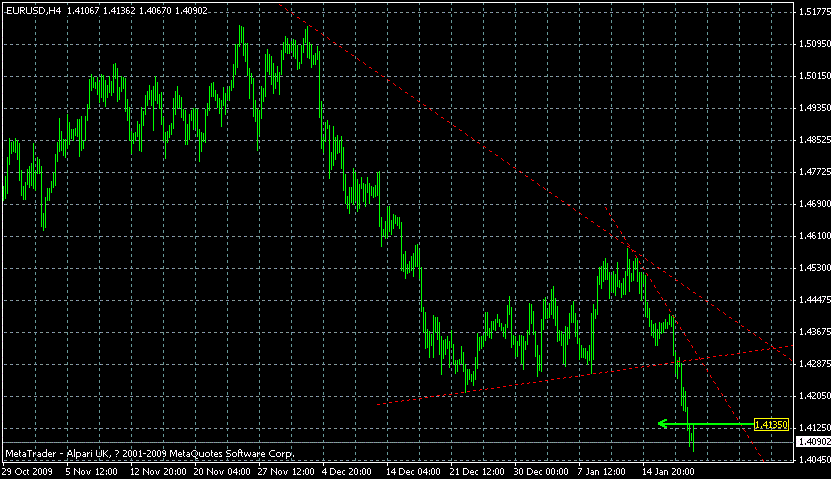The height and width of the screenshot is (479, 831).
Task: Click the 1.43675 price scale label
Action: [815, 332]
